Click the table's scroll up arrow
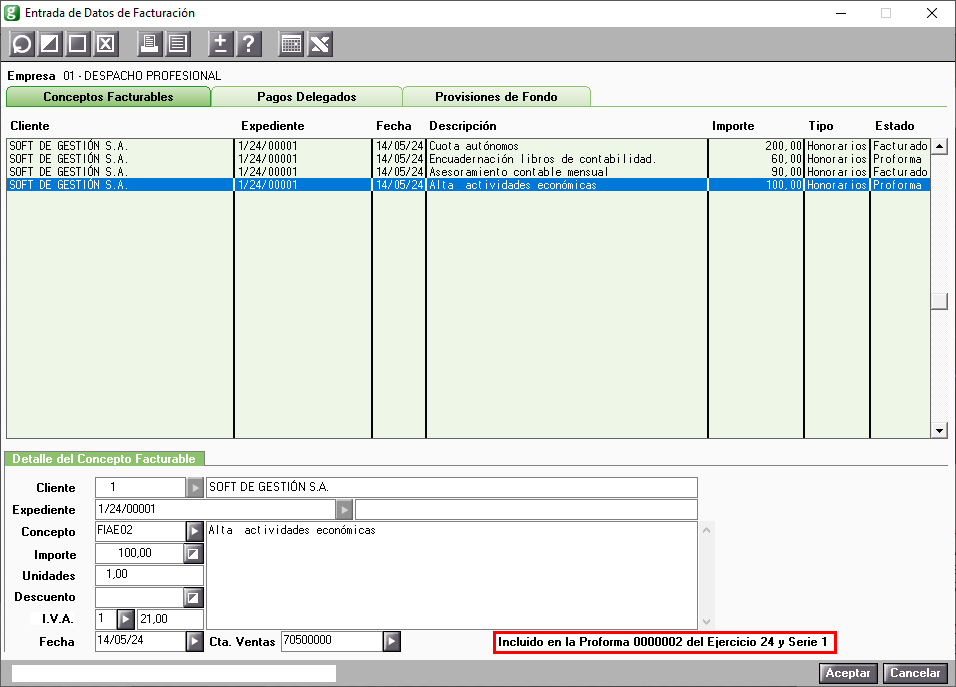956x687 pixels. point(939,146)
